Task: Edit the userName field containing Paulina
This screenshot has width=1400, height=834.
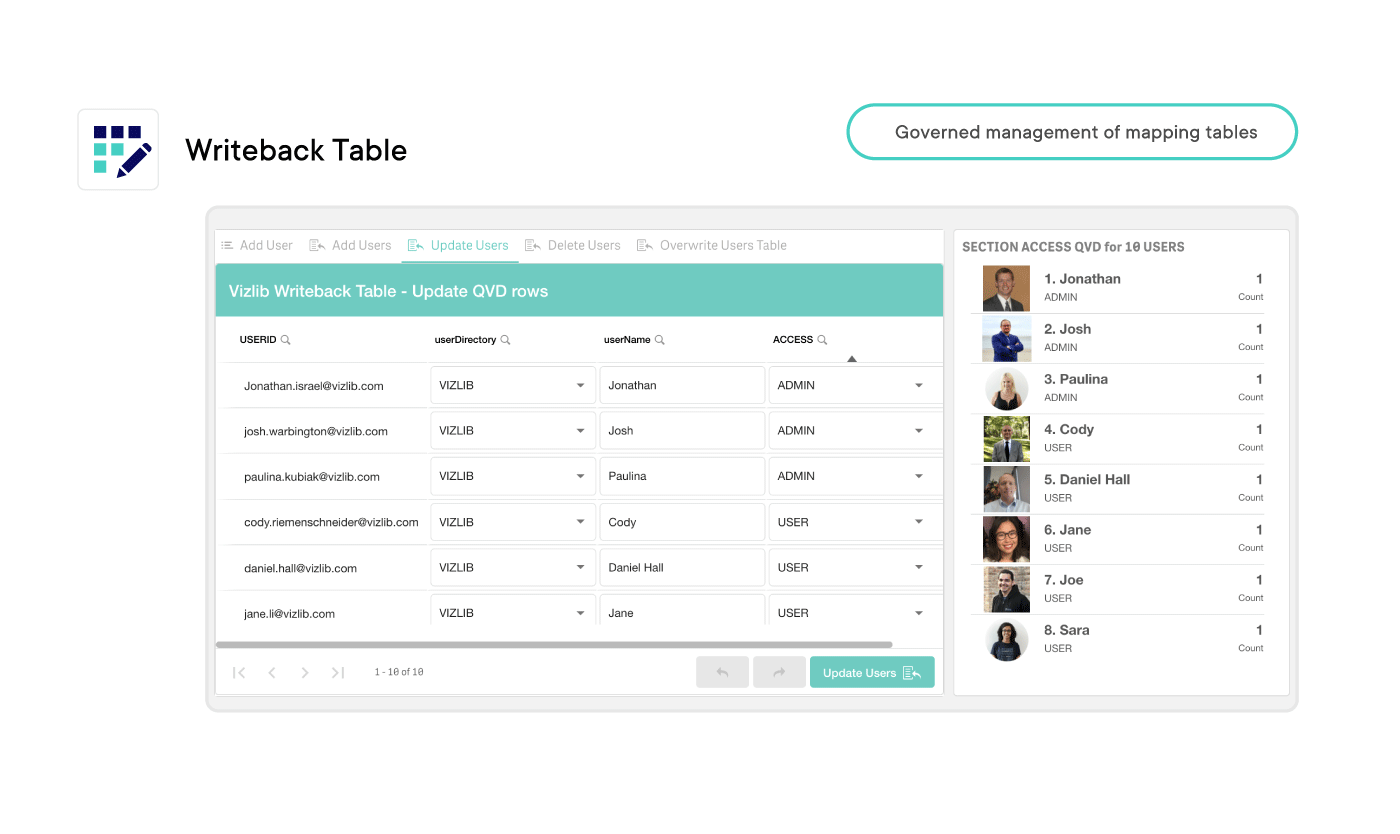Action: [682, 476]
